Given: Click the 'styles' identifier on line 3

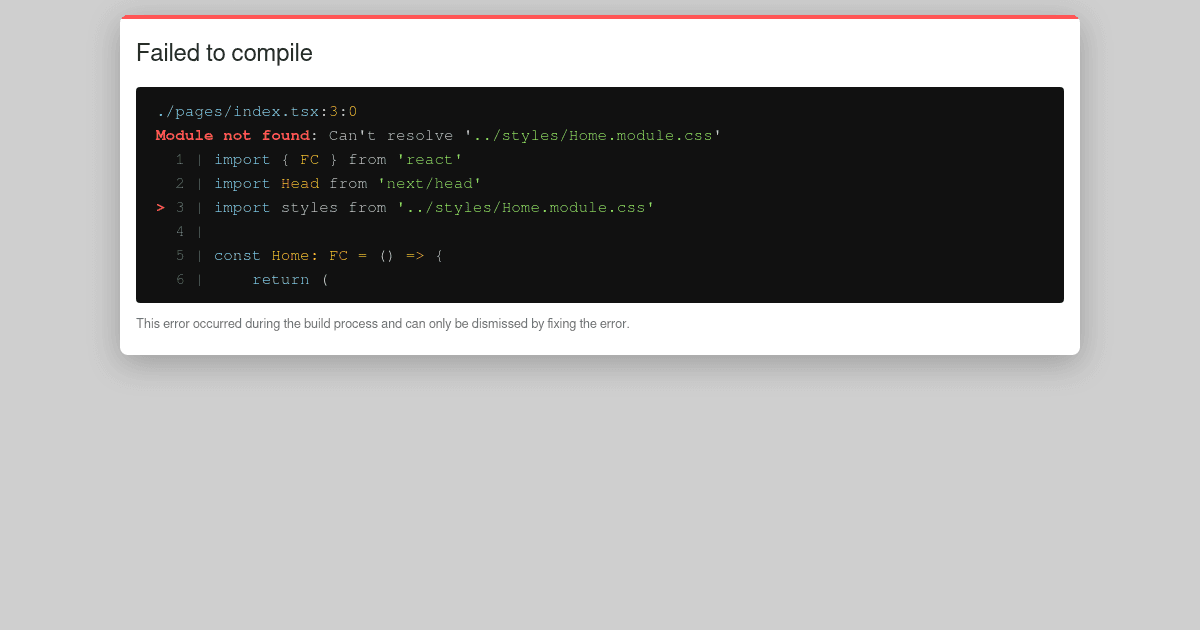Looking at the screenshot, I should click(309, 207).
